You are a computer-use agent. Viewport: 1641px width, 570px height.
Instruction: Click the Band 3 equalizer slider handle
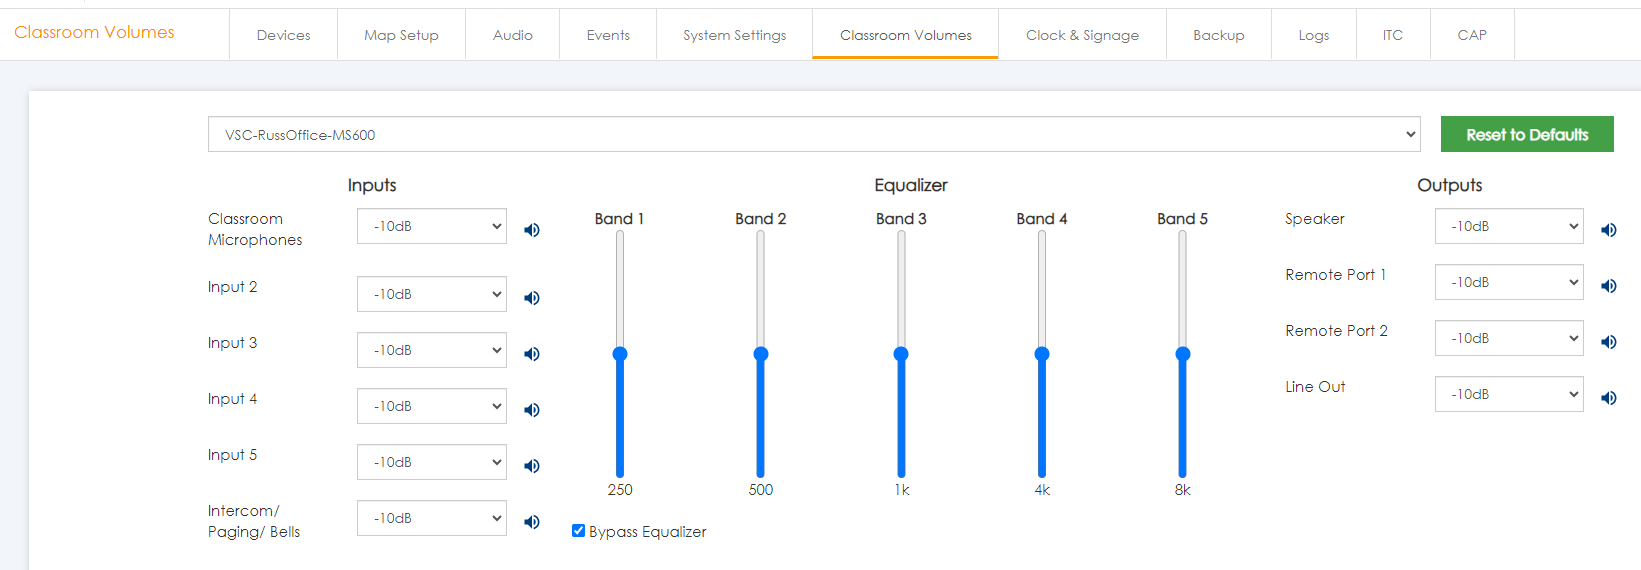[901, 354]
